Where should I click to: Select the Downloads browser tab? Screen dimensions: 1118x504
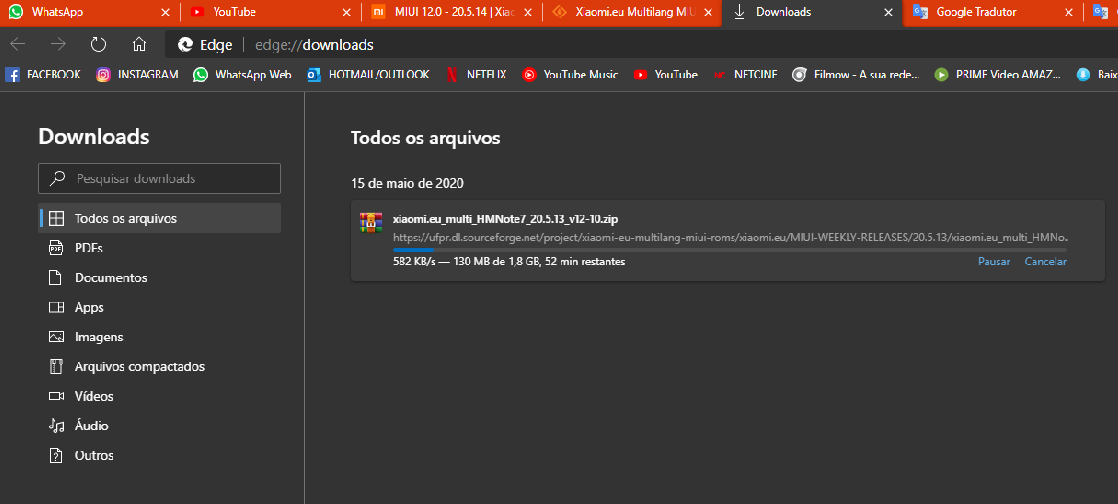point(812,12)
